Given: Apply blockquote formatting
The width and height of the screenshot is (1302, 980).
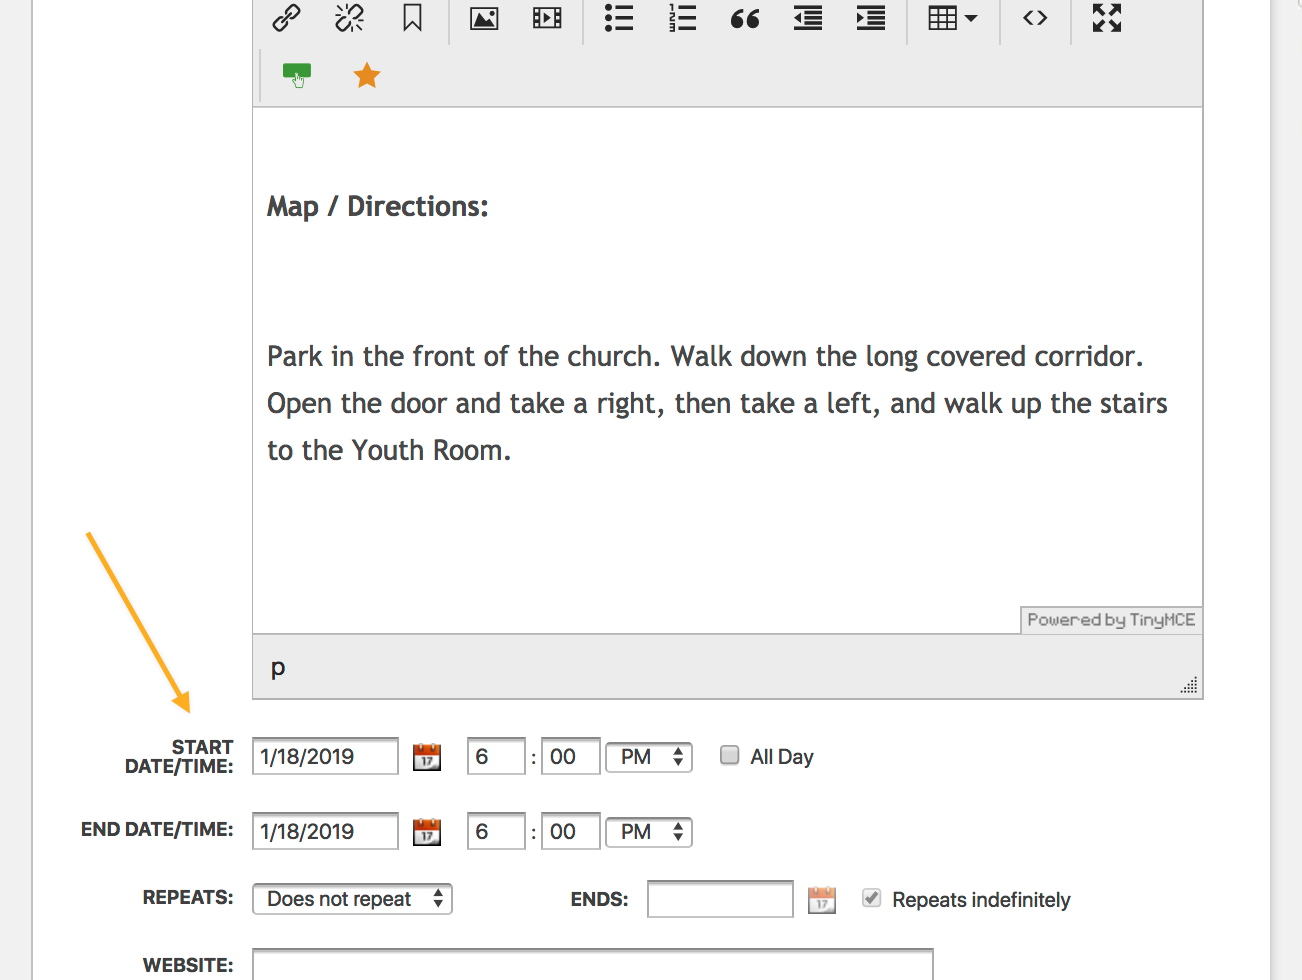Looking at the screenshot, I should [745, 18].
